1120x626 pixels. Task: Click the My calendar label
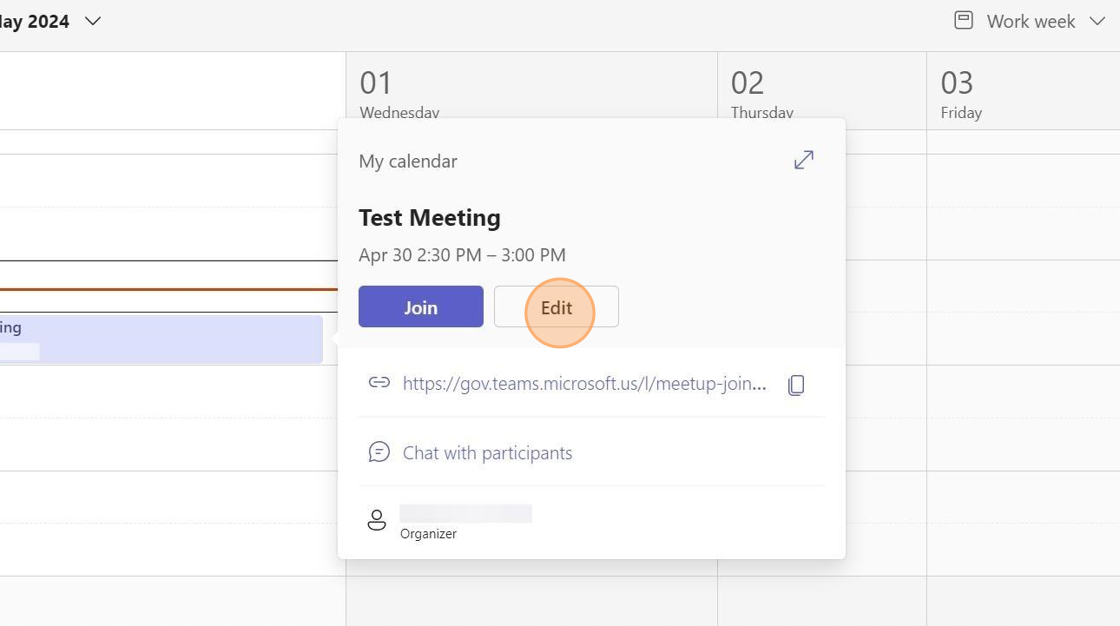(408, 161)
